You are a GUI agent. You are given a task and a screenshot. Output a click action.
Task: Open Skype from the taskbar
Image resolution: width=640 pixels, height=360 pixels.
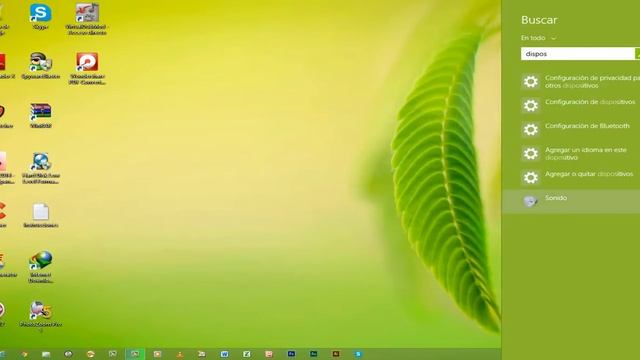click(358, 354)
